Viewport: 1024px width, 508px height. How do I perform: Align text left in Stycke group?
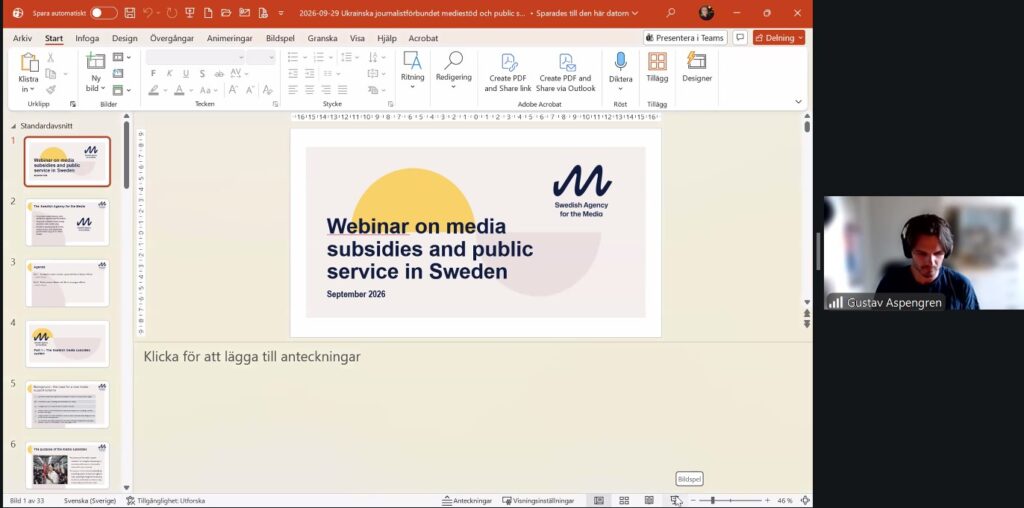pos(293,90)
